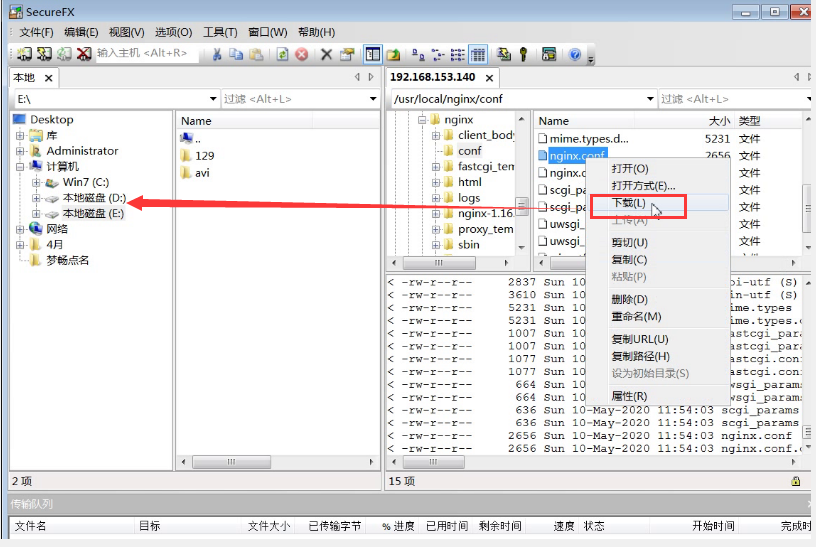Collapse the 计算机 tree node
816x547 pixels.
(20, 167)
